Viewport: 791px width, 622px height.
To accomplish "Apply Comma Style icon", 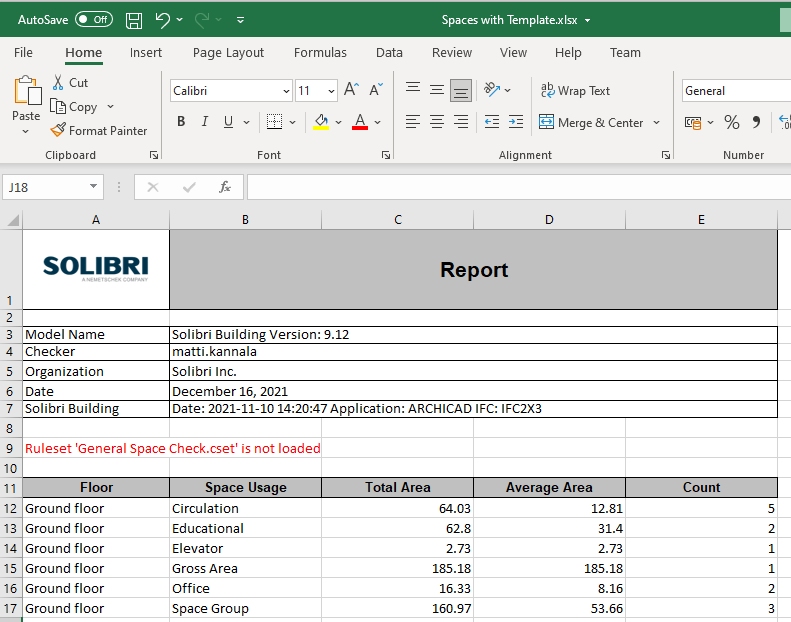I will (756, 122).
